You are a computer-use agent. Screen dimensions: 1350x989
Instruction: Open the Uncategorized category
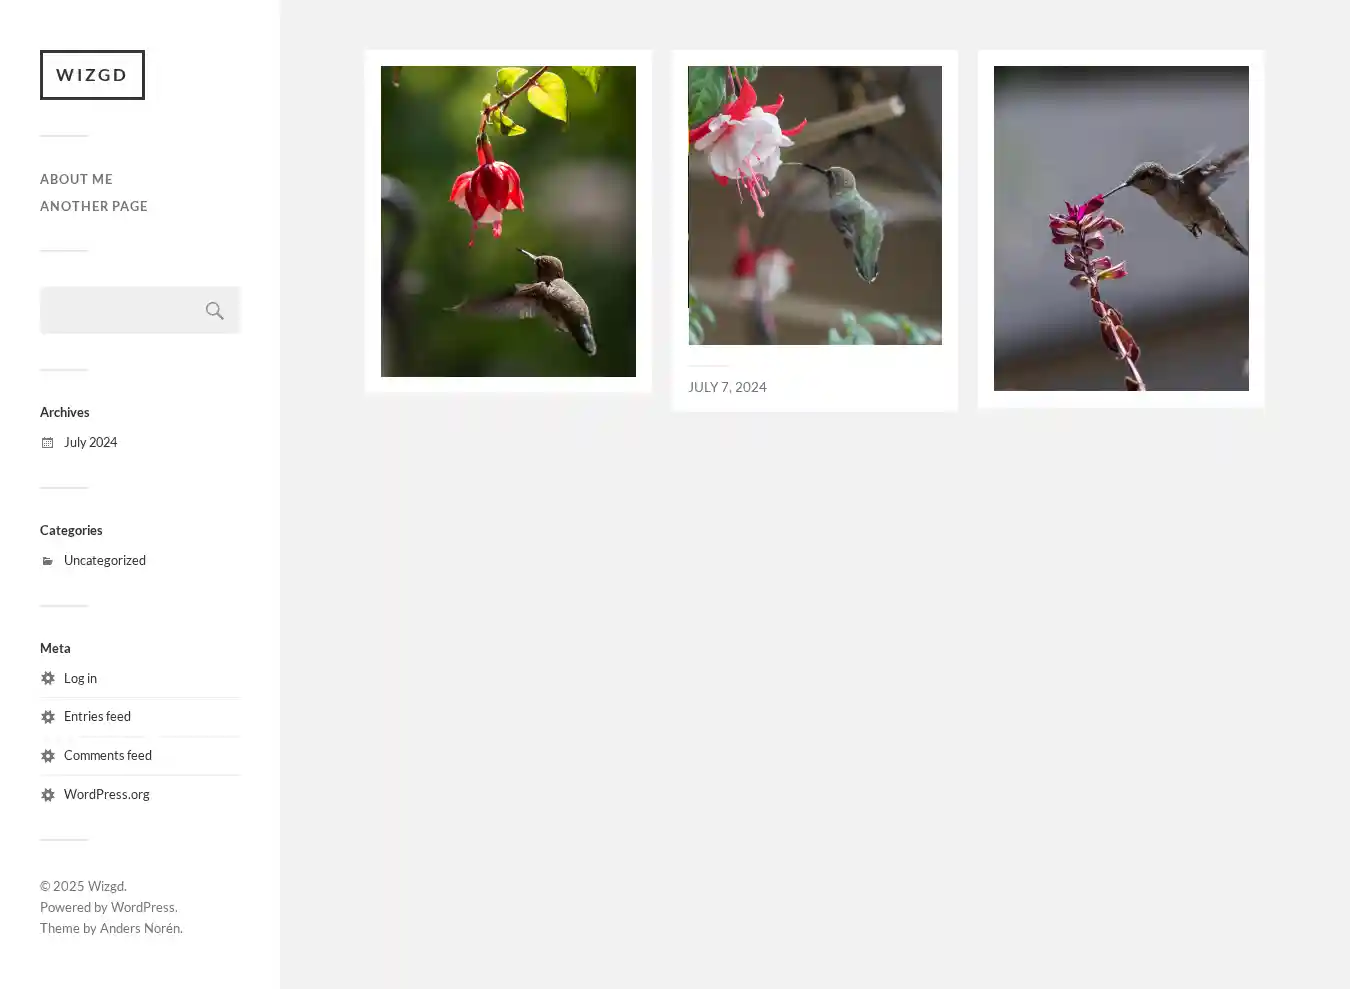[x=105, y=560]
